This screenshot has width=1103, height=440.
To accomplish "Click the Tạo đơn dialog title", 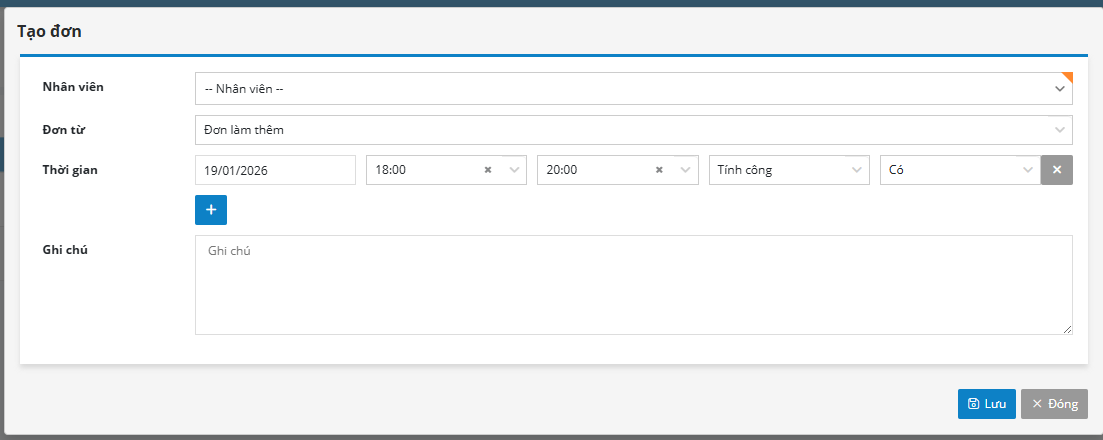I will [x=49, y=31].
